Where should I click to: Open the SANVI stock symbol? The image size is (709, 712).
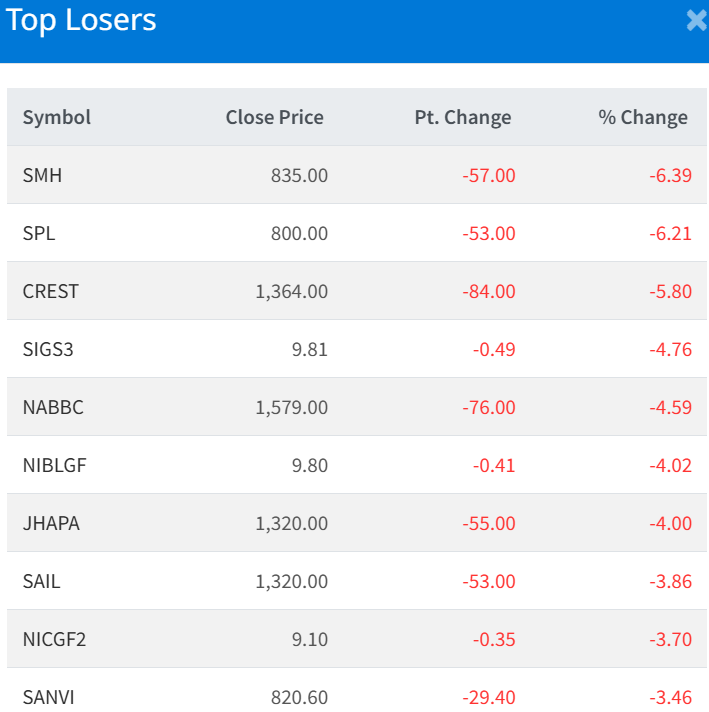point(47,696)
